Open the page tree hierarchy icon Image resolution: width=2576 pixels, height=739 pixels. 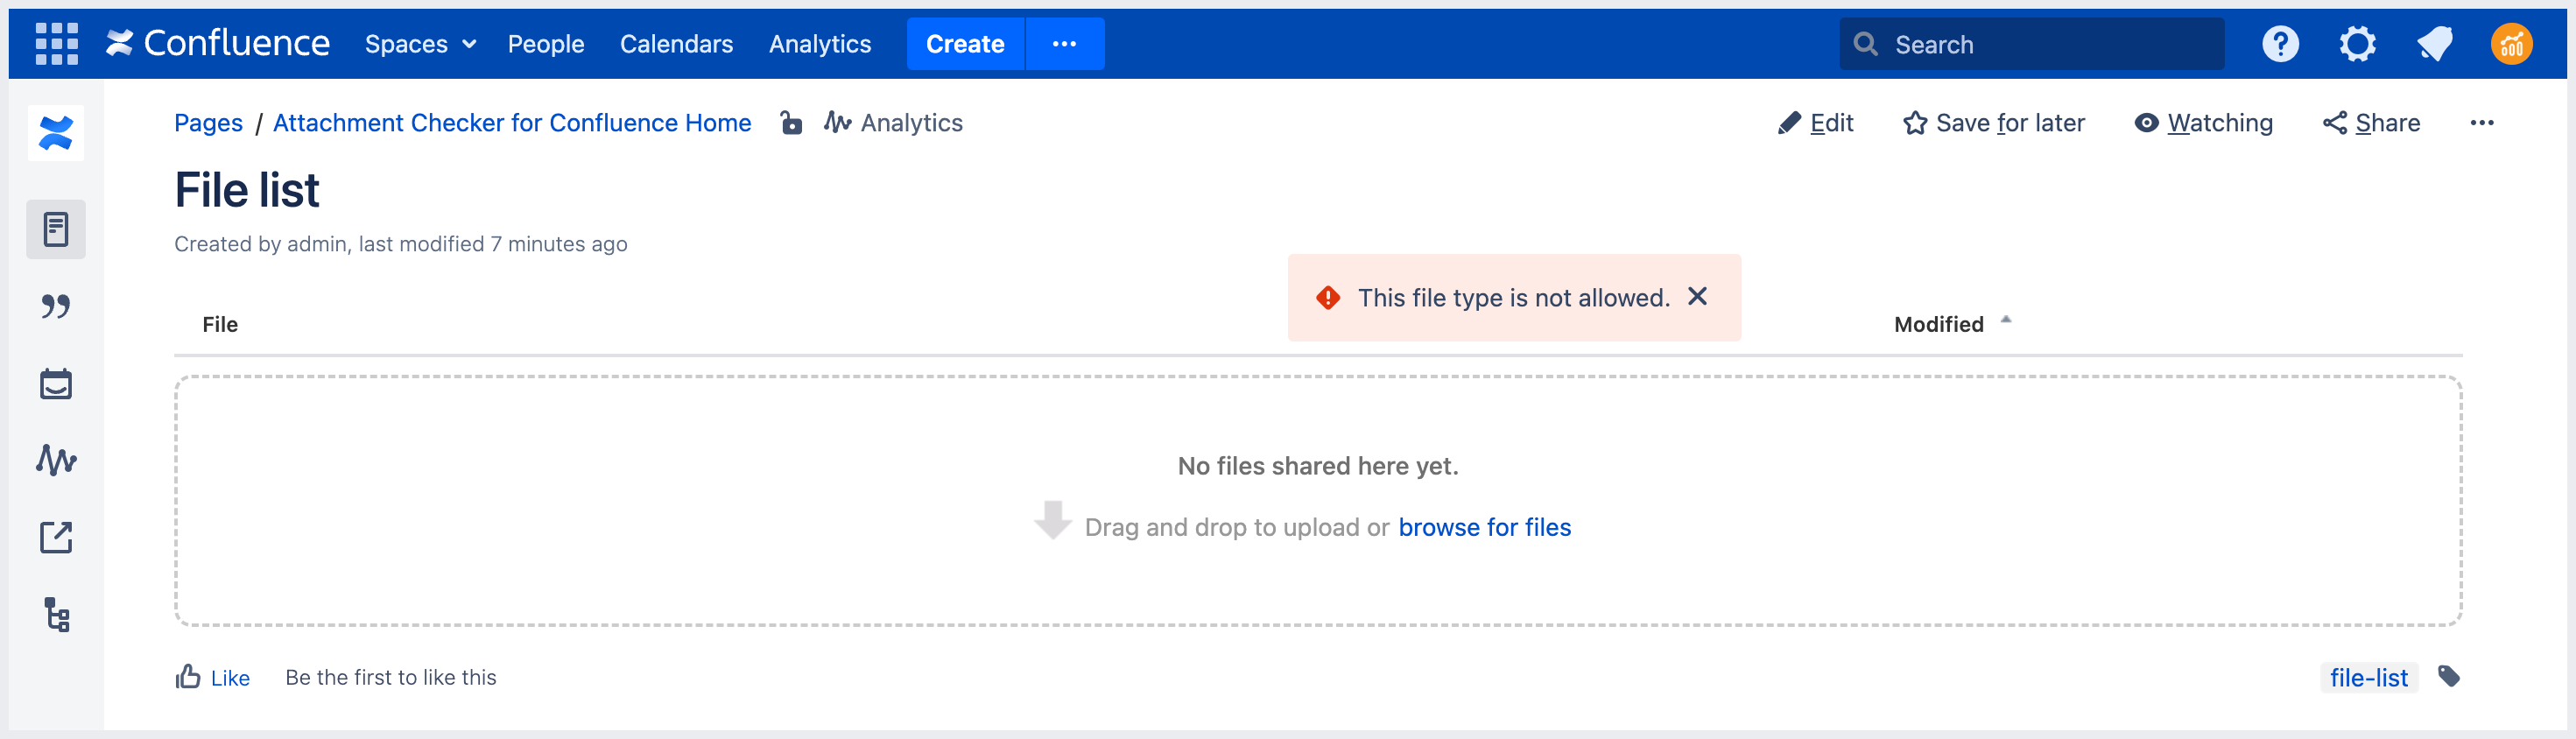(56, 614)
